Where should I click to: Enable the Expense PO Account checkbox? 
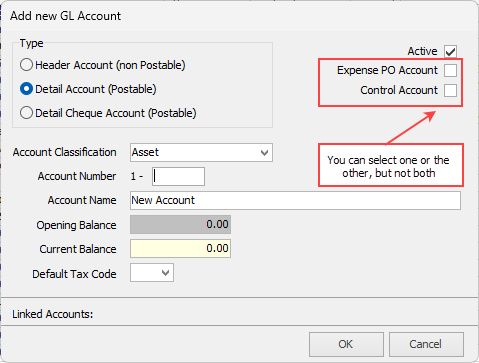(x=450, y=70)
